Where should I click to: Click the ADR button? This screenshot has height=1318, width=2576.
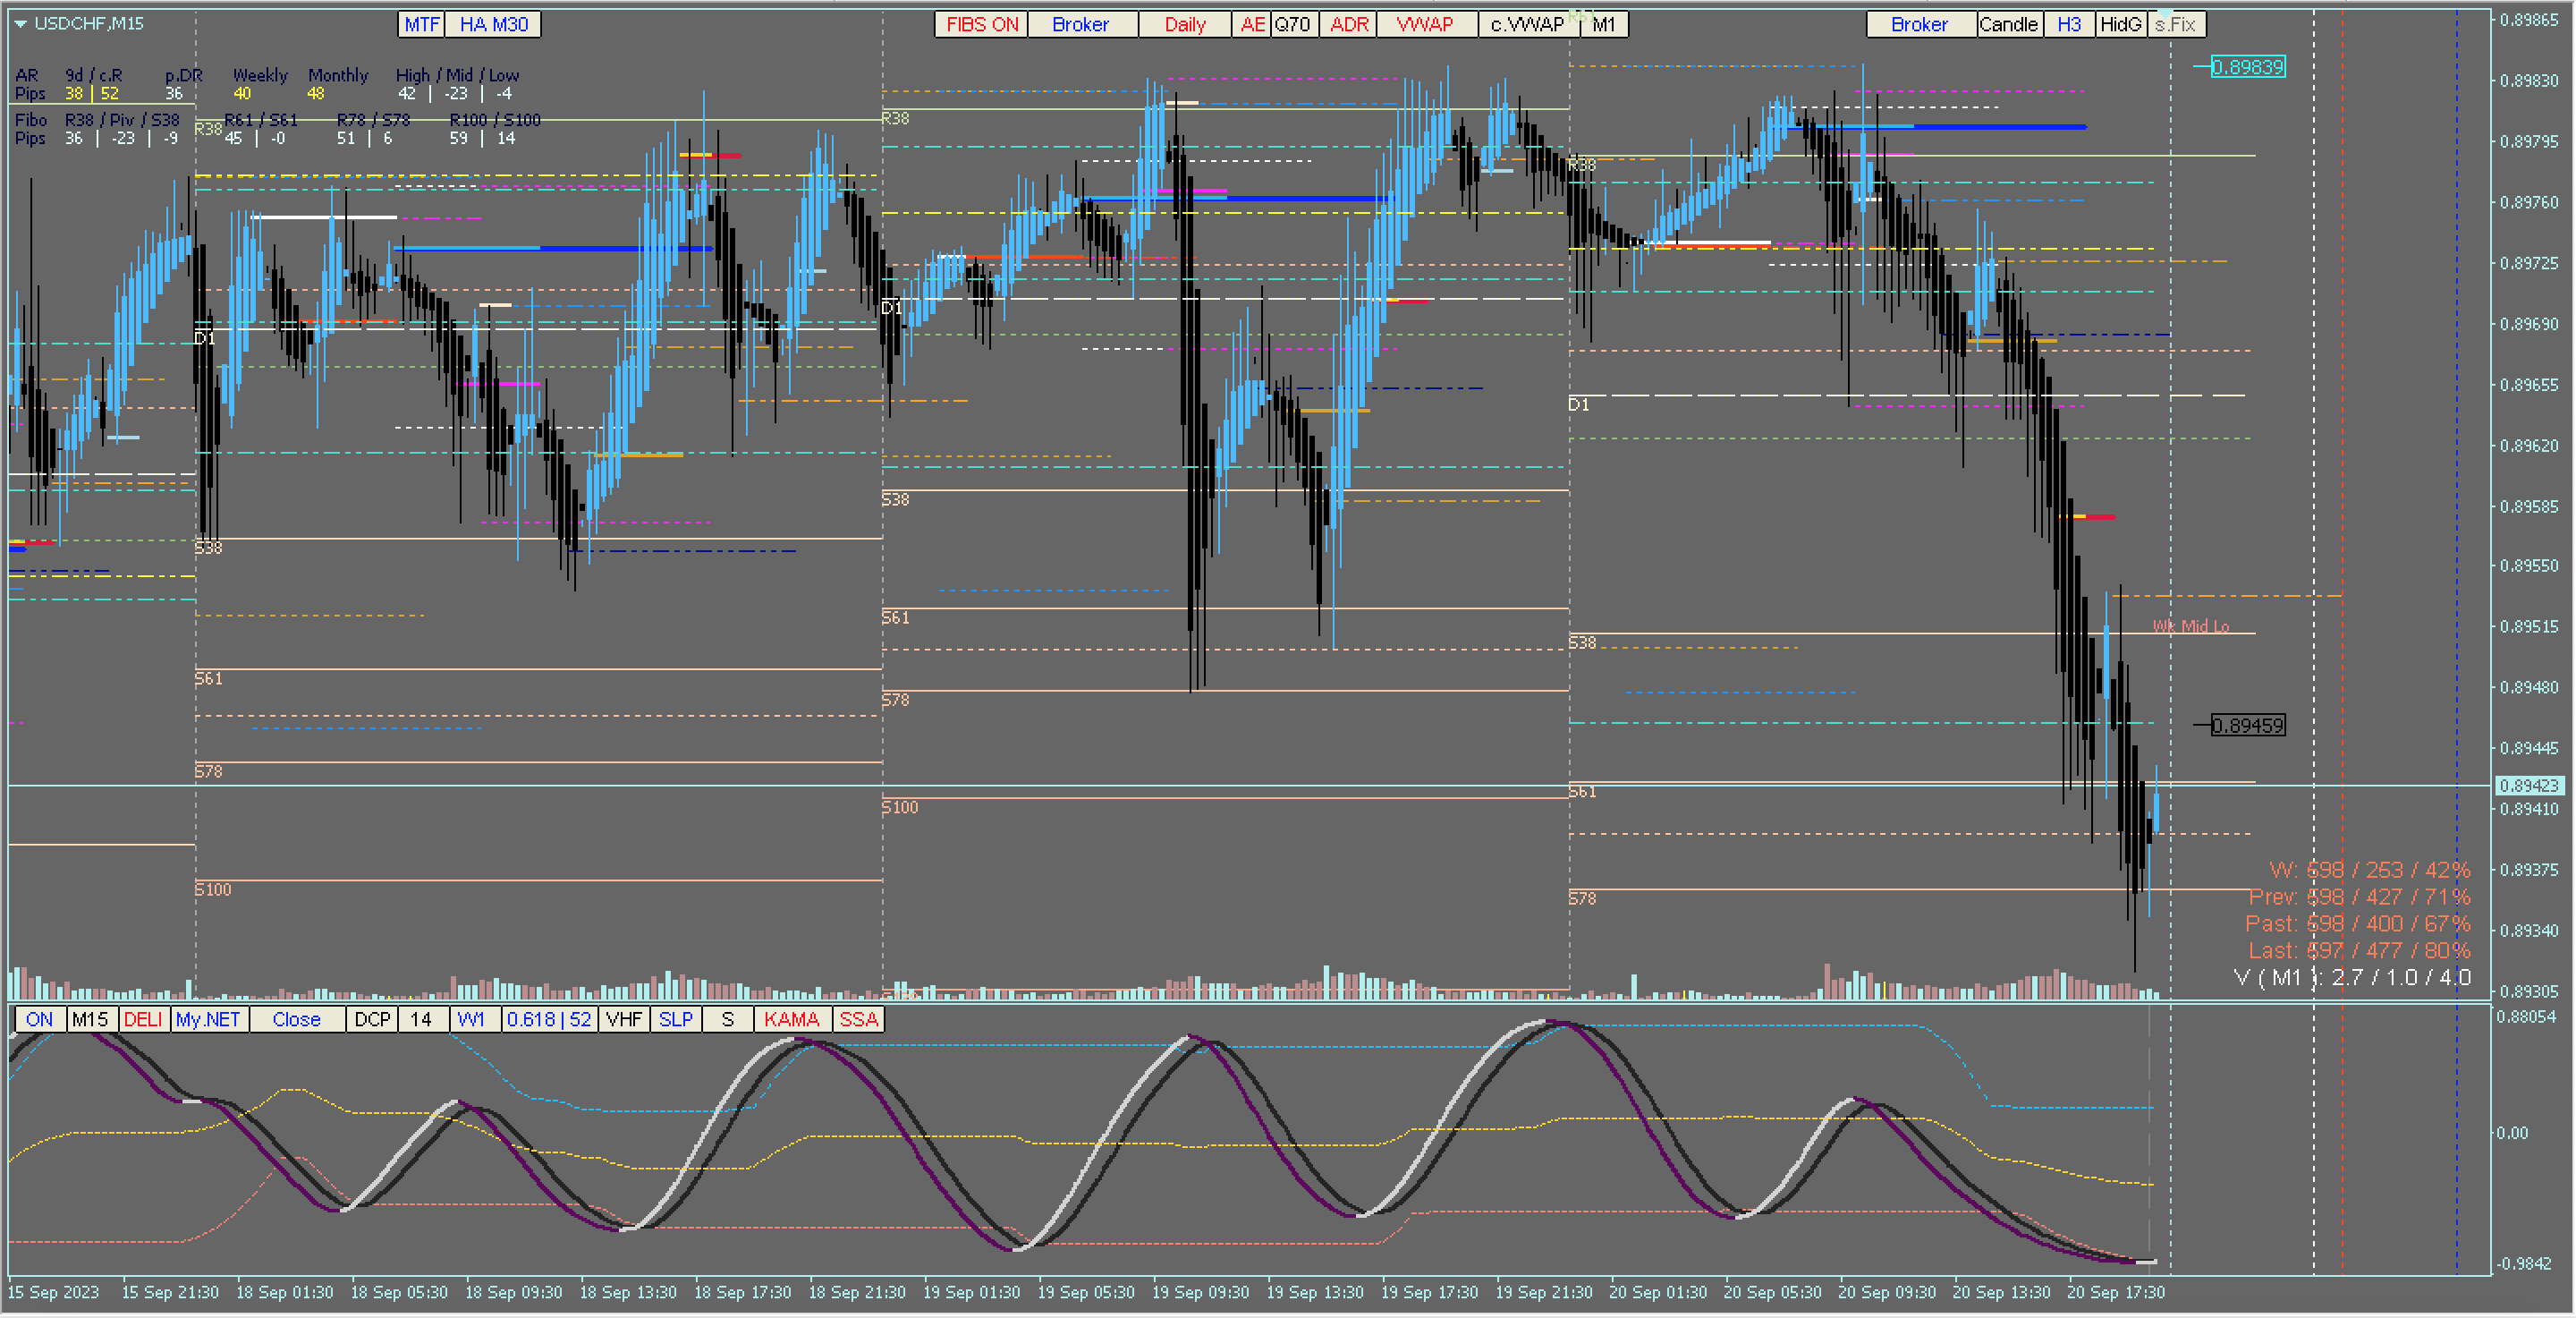pyautogui.click(x=1348, y=24)
